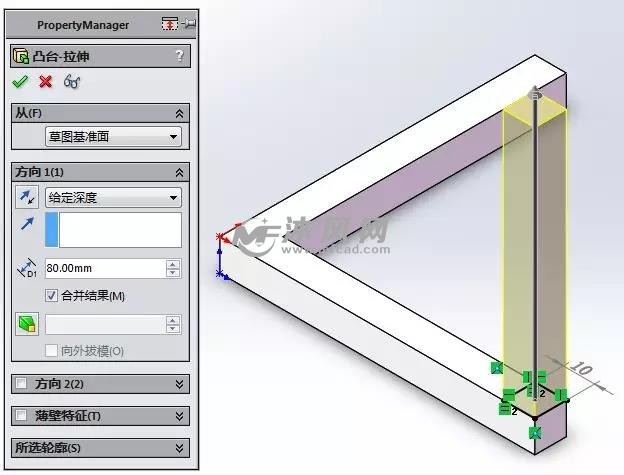Expand the 所选轮廓(S) section
This screenshot has width=624, height=475.
pos(100,448)
